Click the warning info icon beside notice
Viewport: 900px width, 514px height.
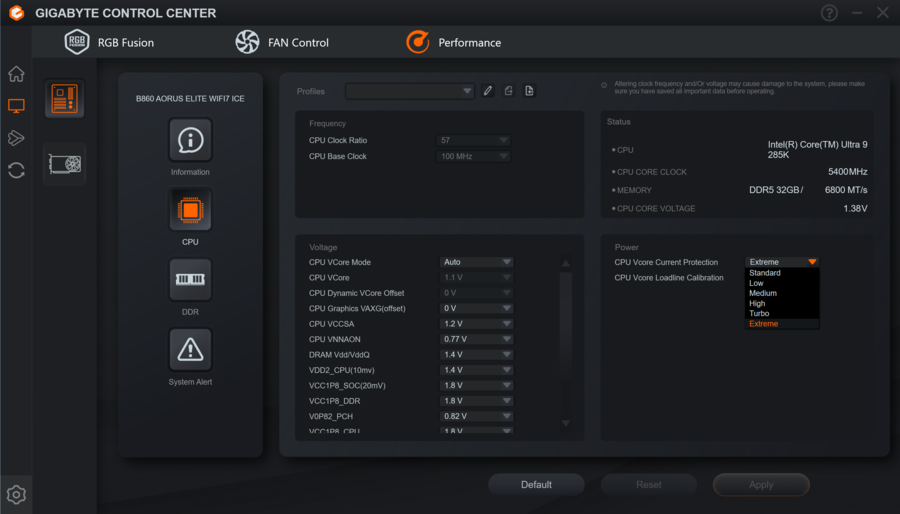coord(604,85)
